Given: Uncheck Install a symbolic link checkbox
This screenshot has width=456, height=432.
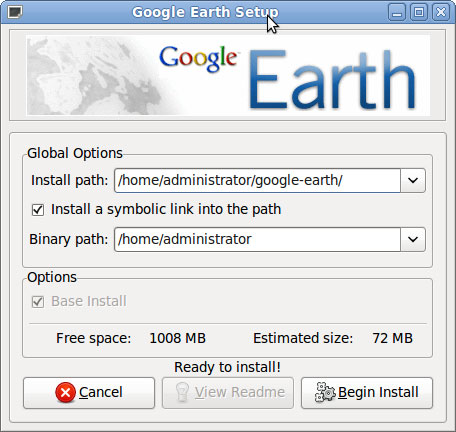Looking at the screenshot, I should point(38,210).
